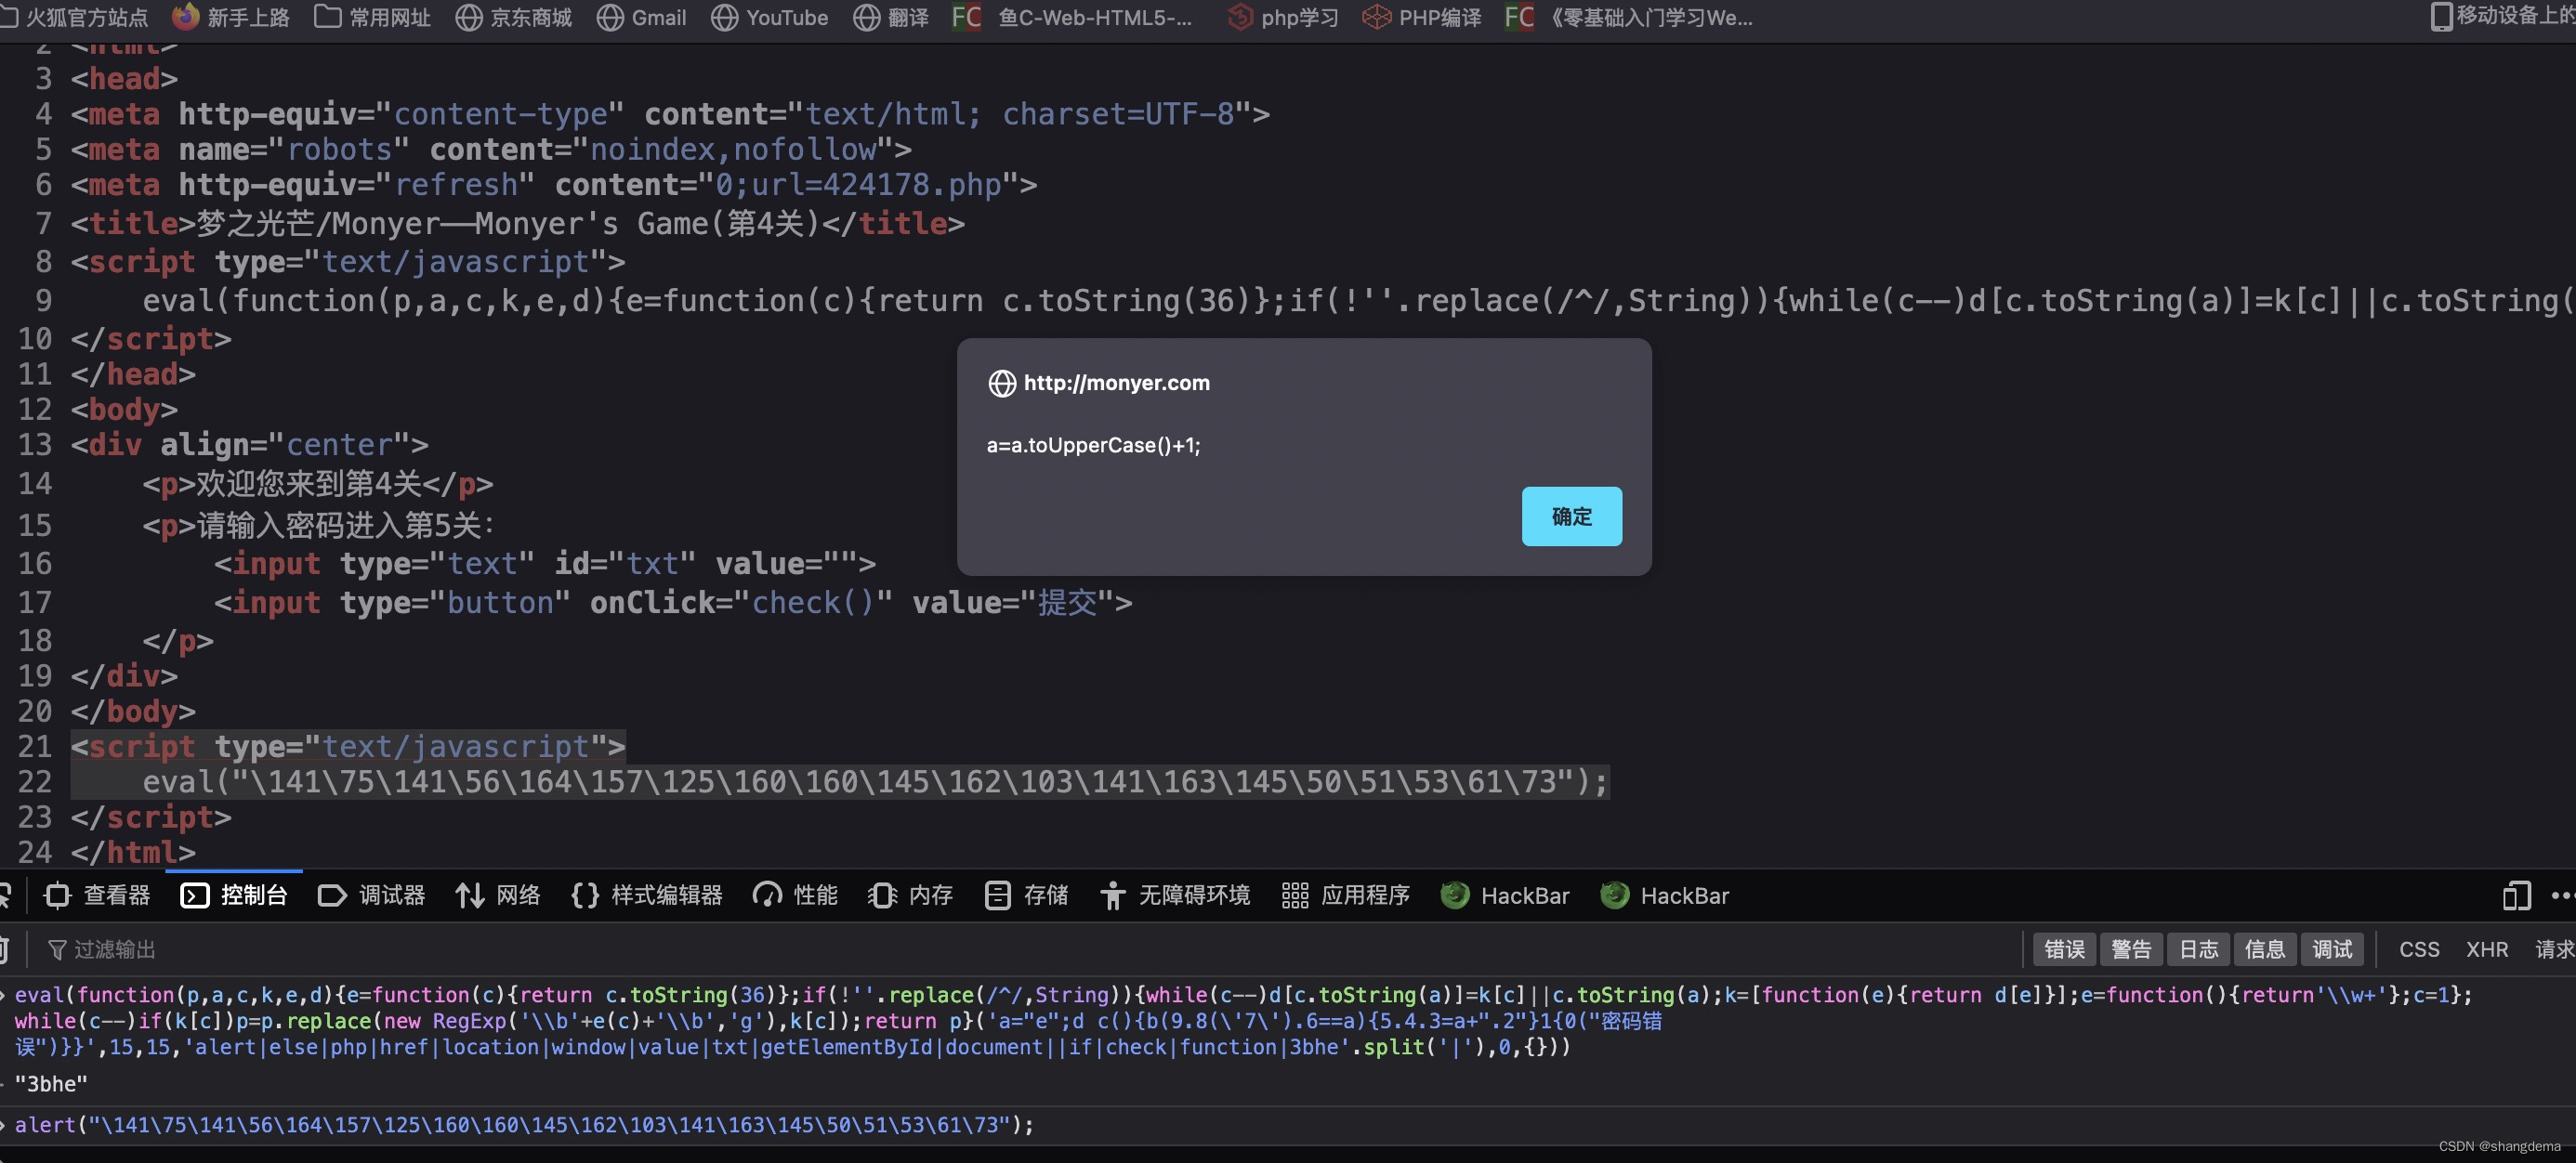This screenshot has width=2576, height=1163.
Task: Open the 《零基础入门学习We... bookmark
Action: [1629, 17]
